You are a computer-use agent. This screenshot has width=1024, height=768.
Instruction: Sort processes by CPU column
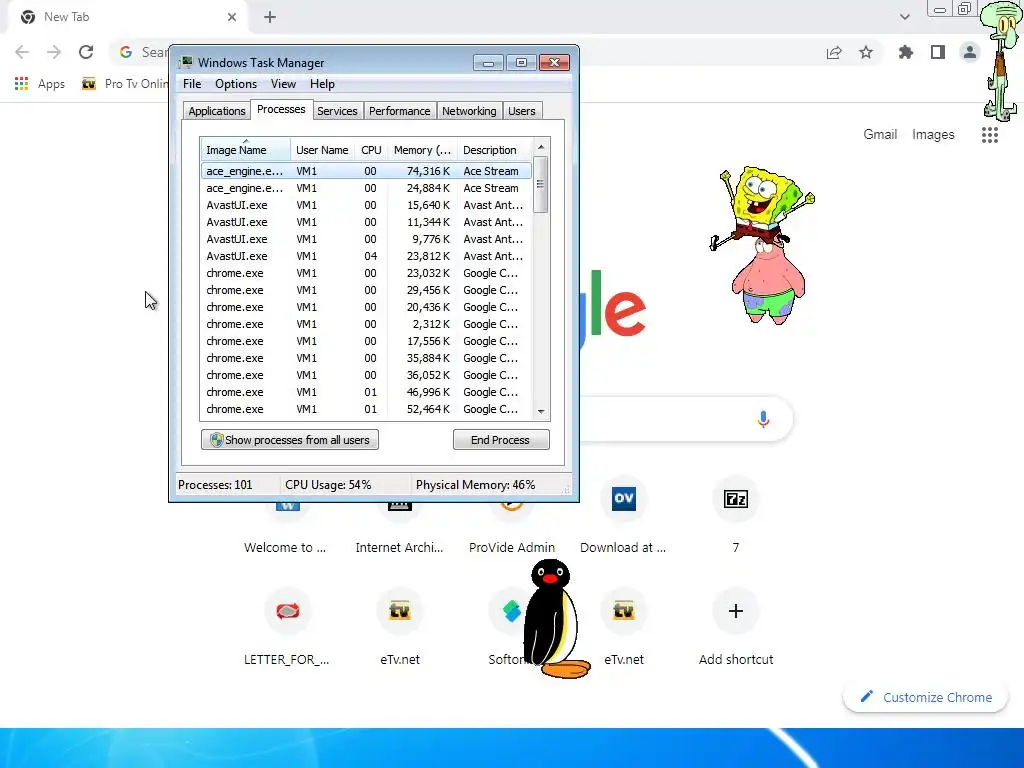pyautogui.click(x=371, y=150)
